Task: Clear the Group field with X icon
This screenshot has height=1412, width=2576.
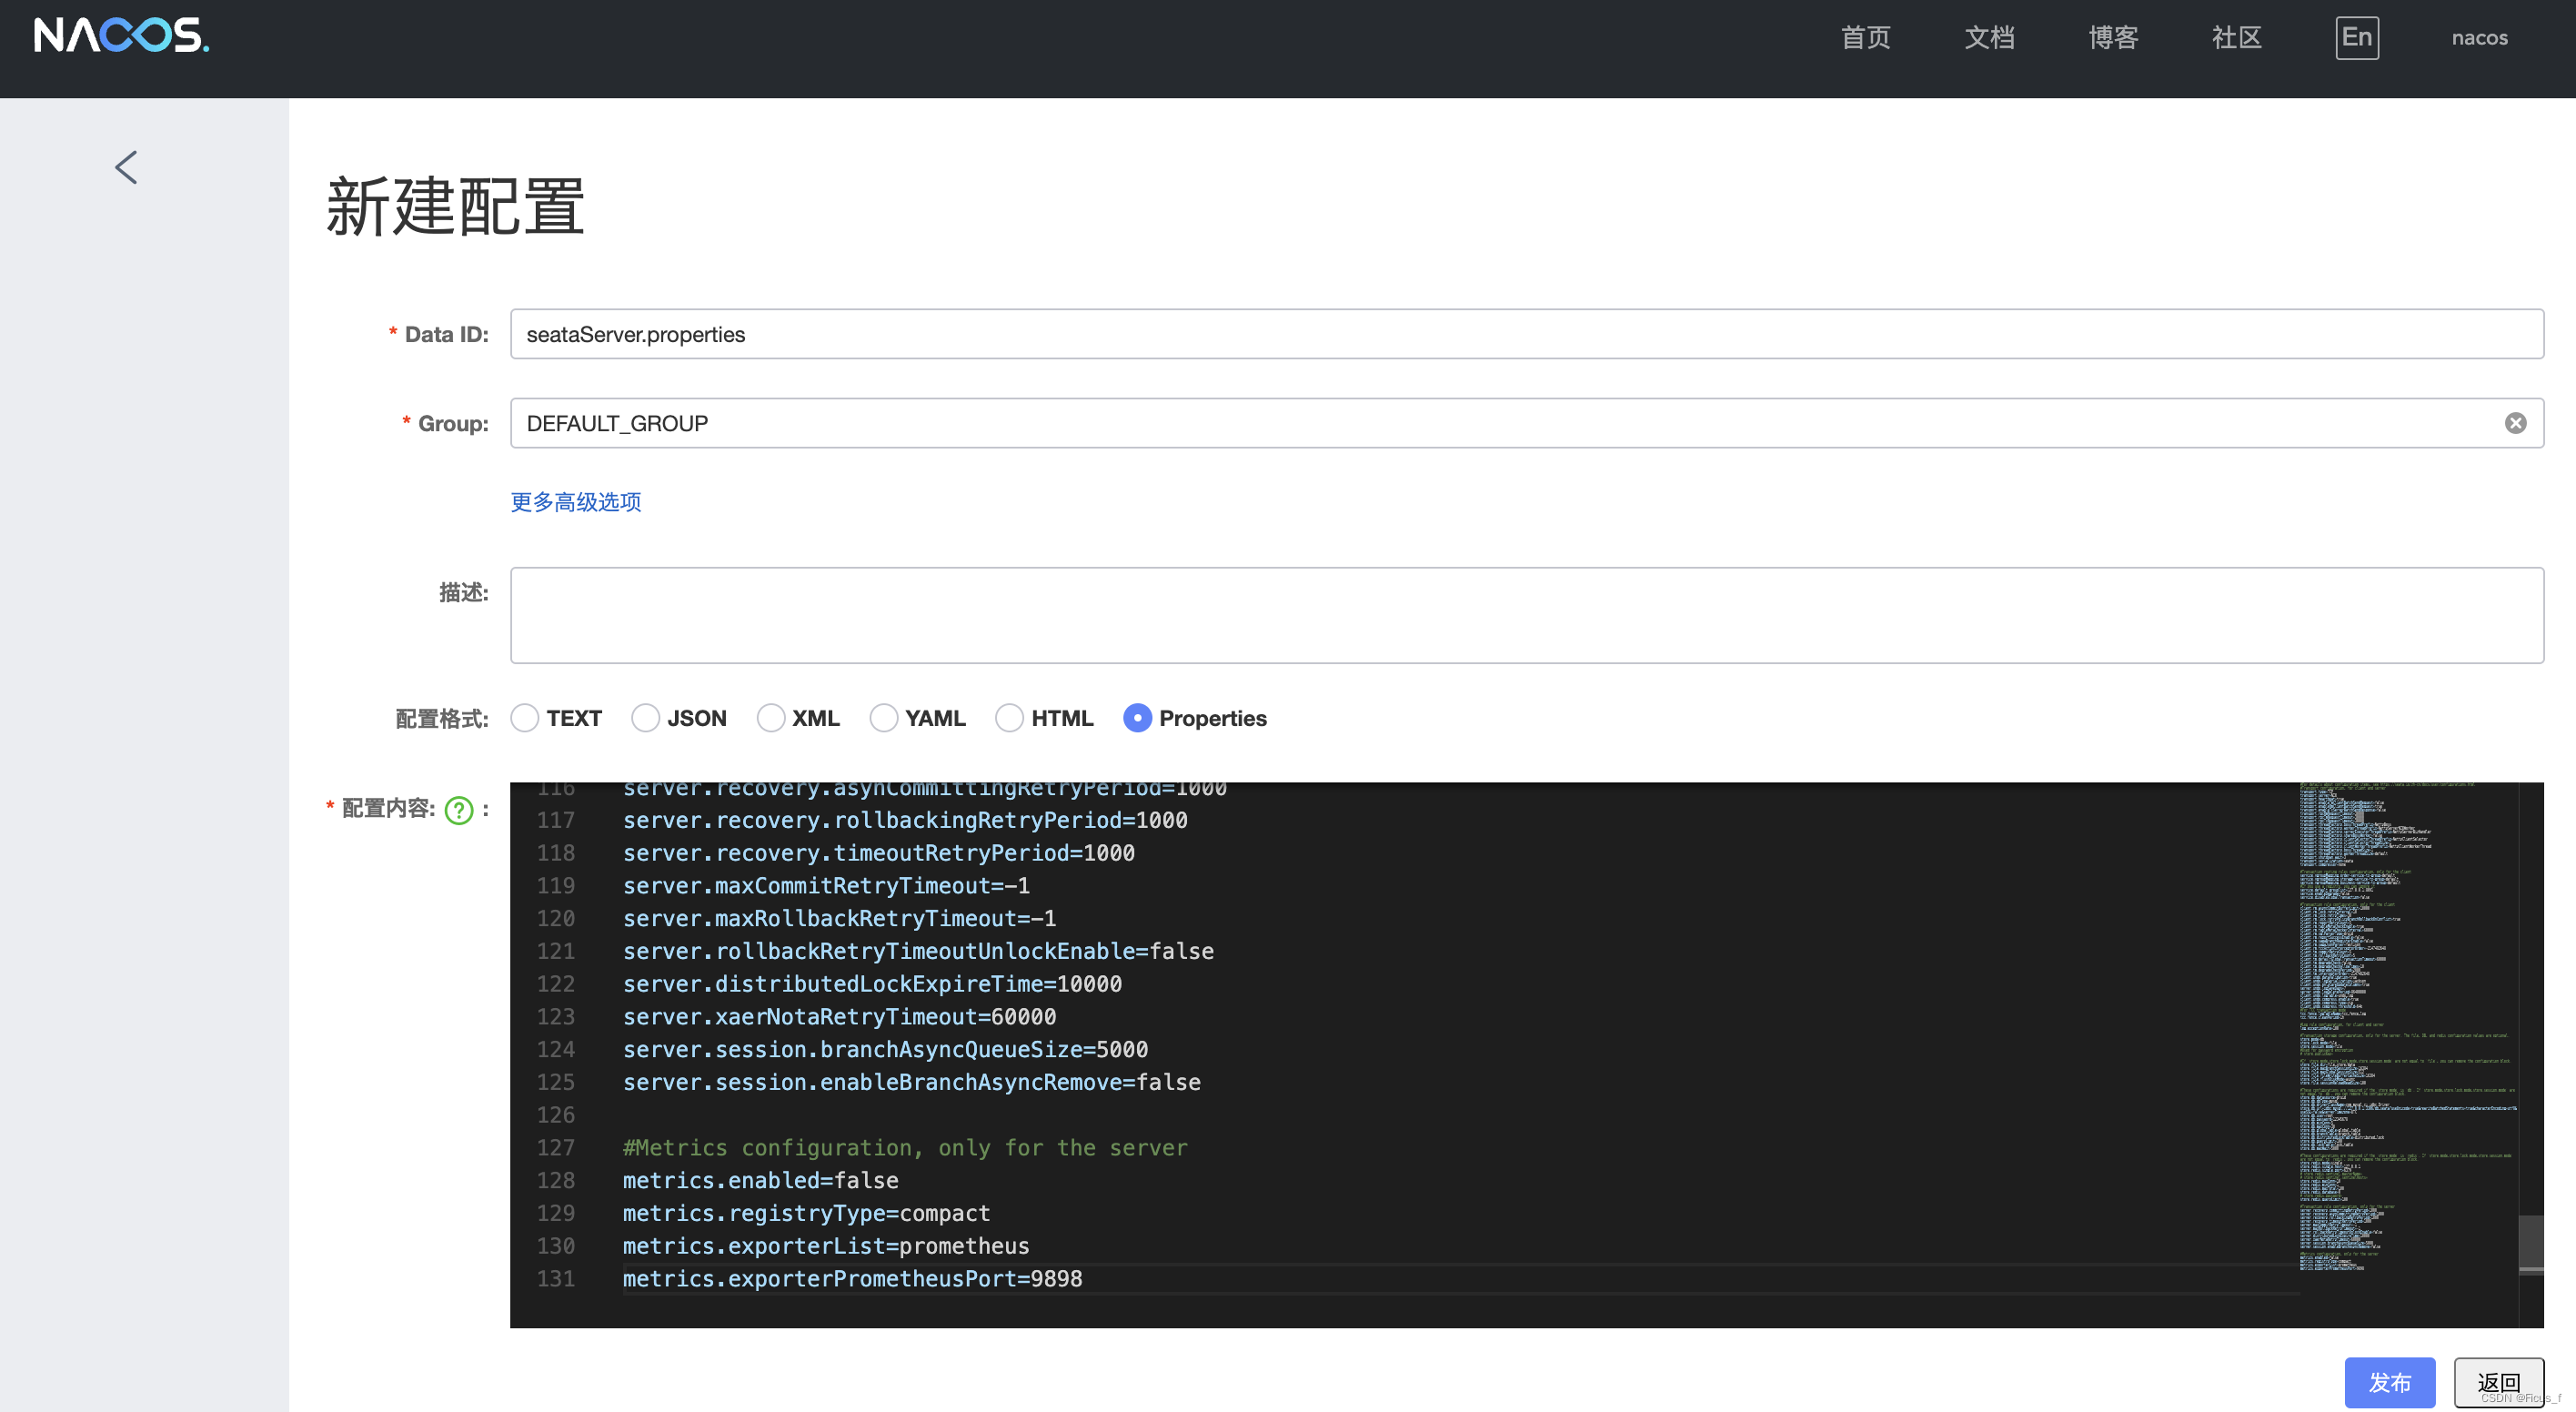Action: click(2515, 423)
